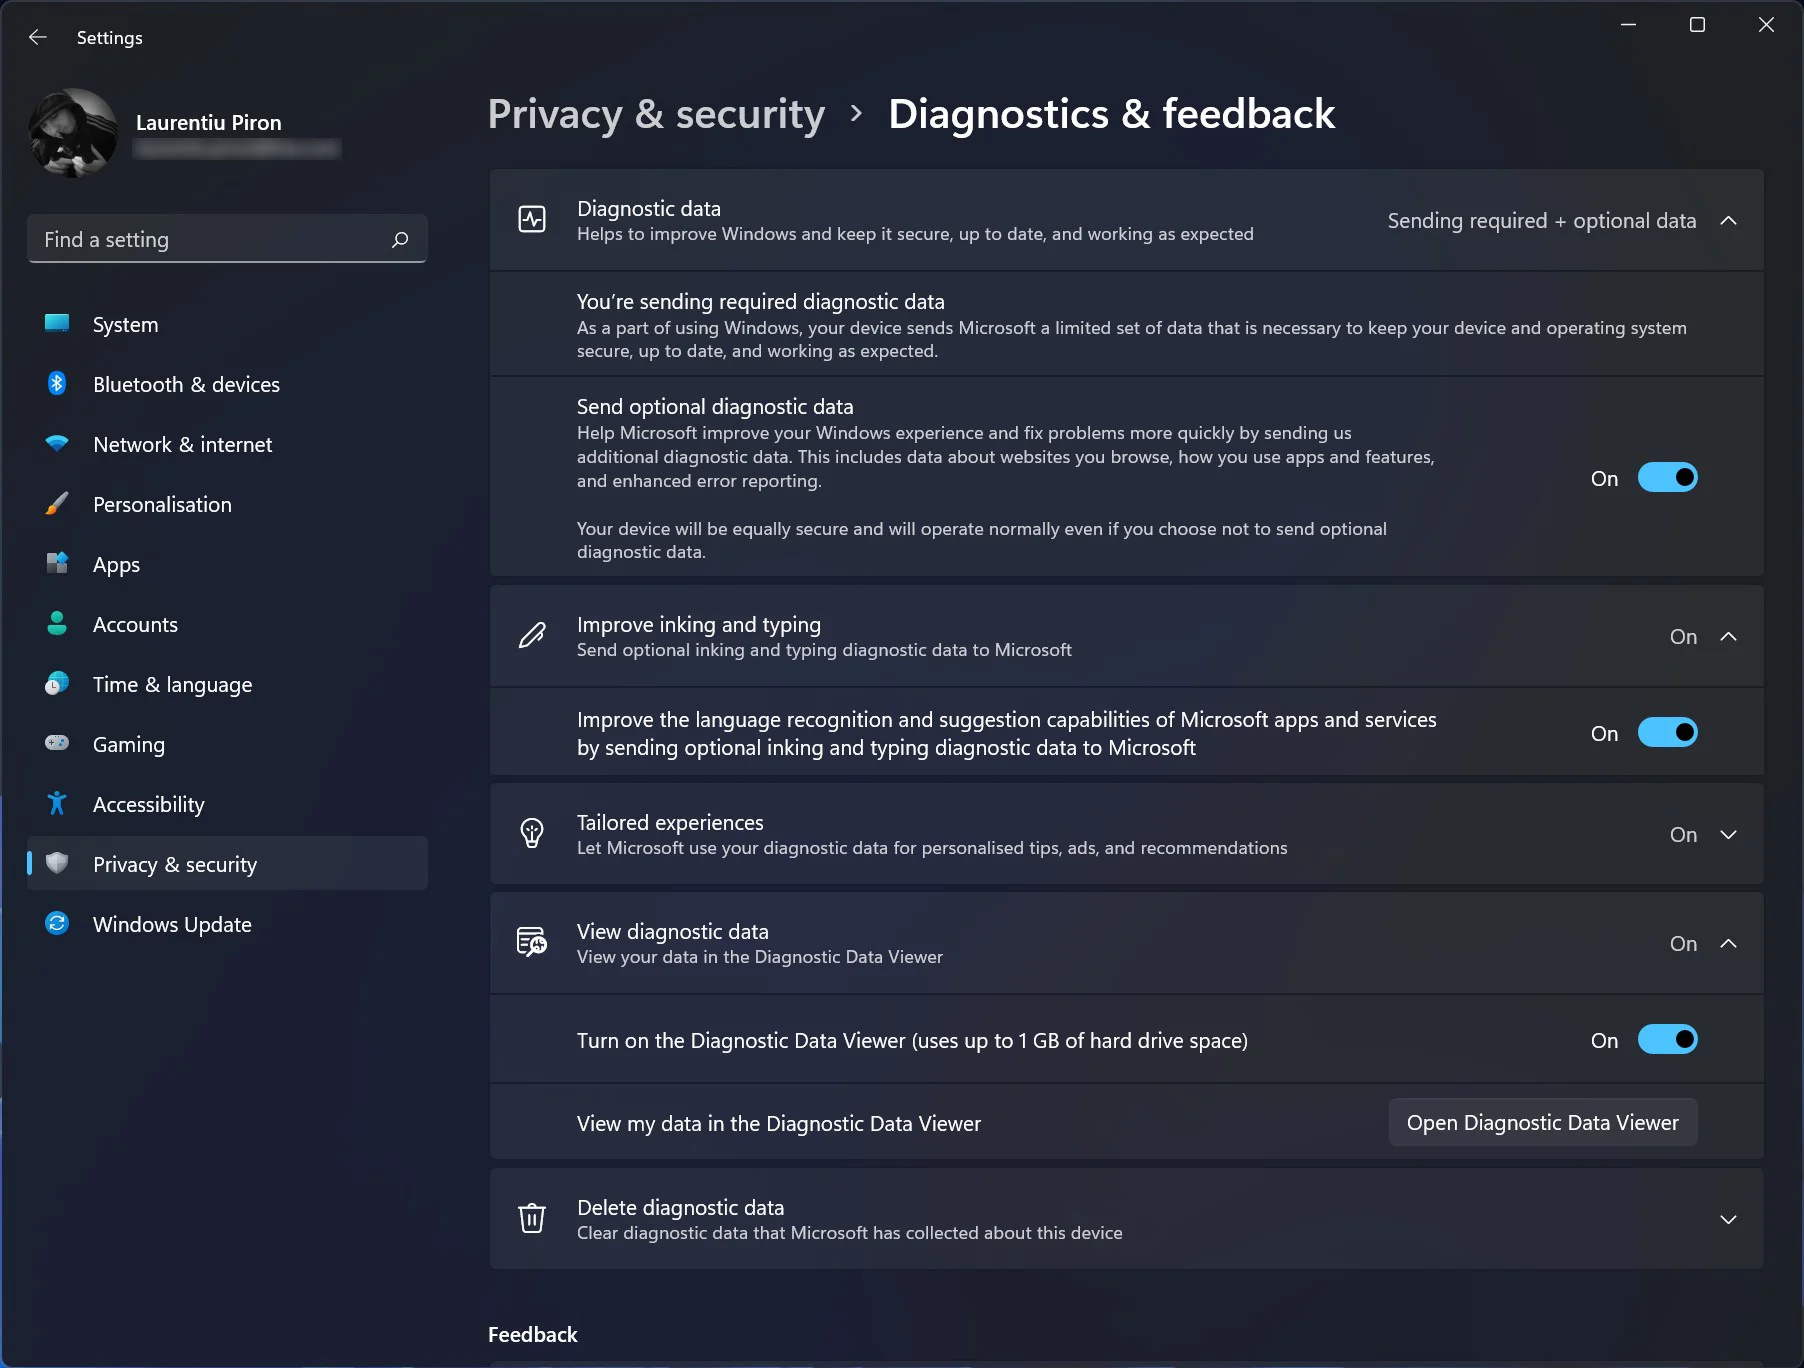Navigate to Privacy & security breadcrumb
The image size is (1804, 1368).
point(656,114)
